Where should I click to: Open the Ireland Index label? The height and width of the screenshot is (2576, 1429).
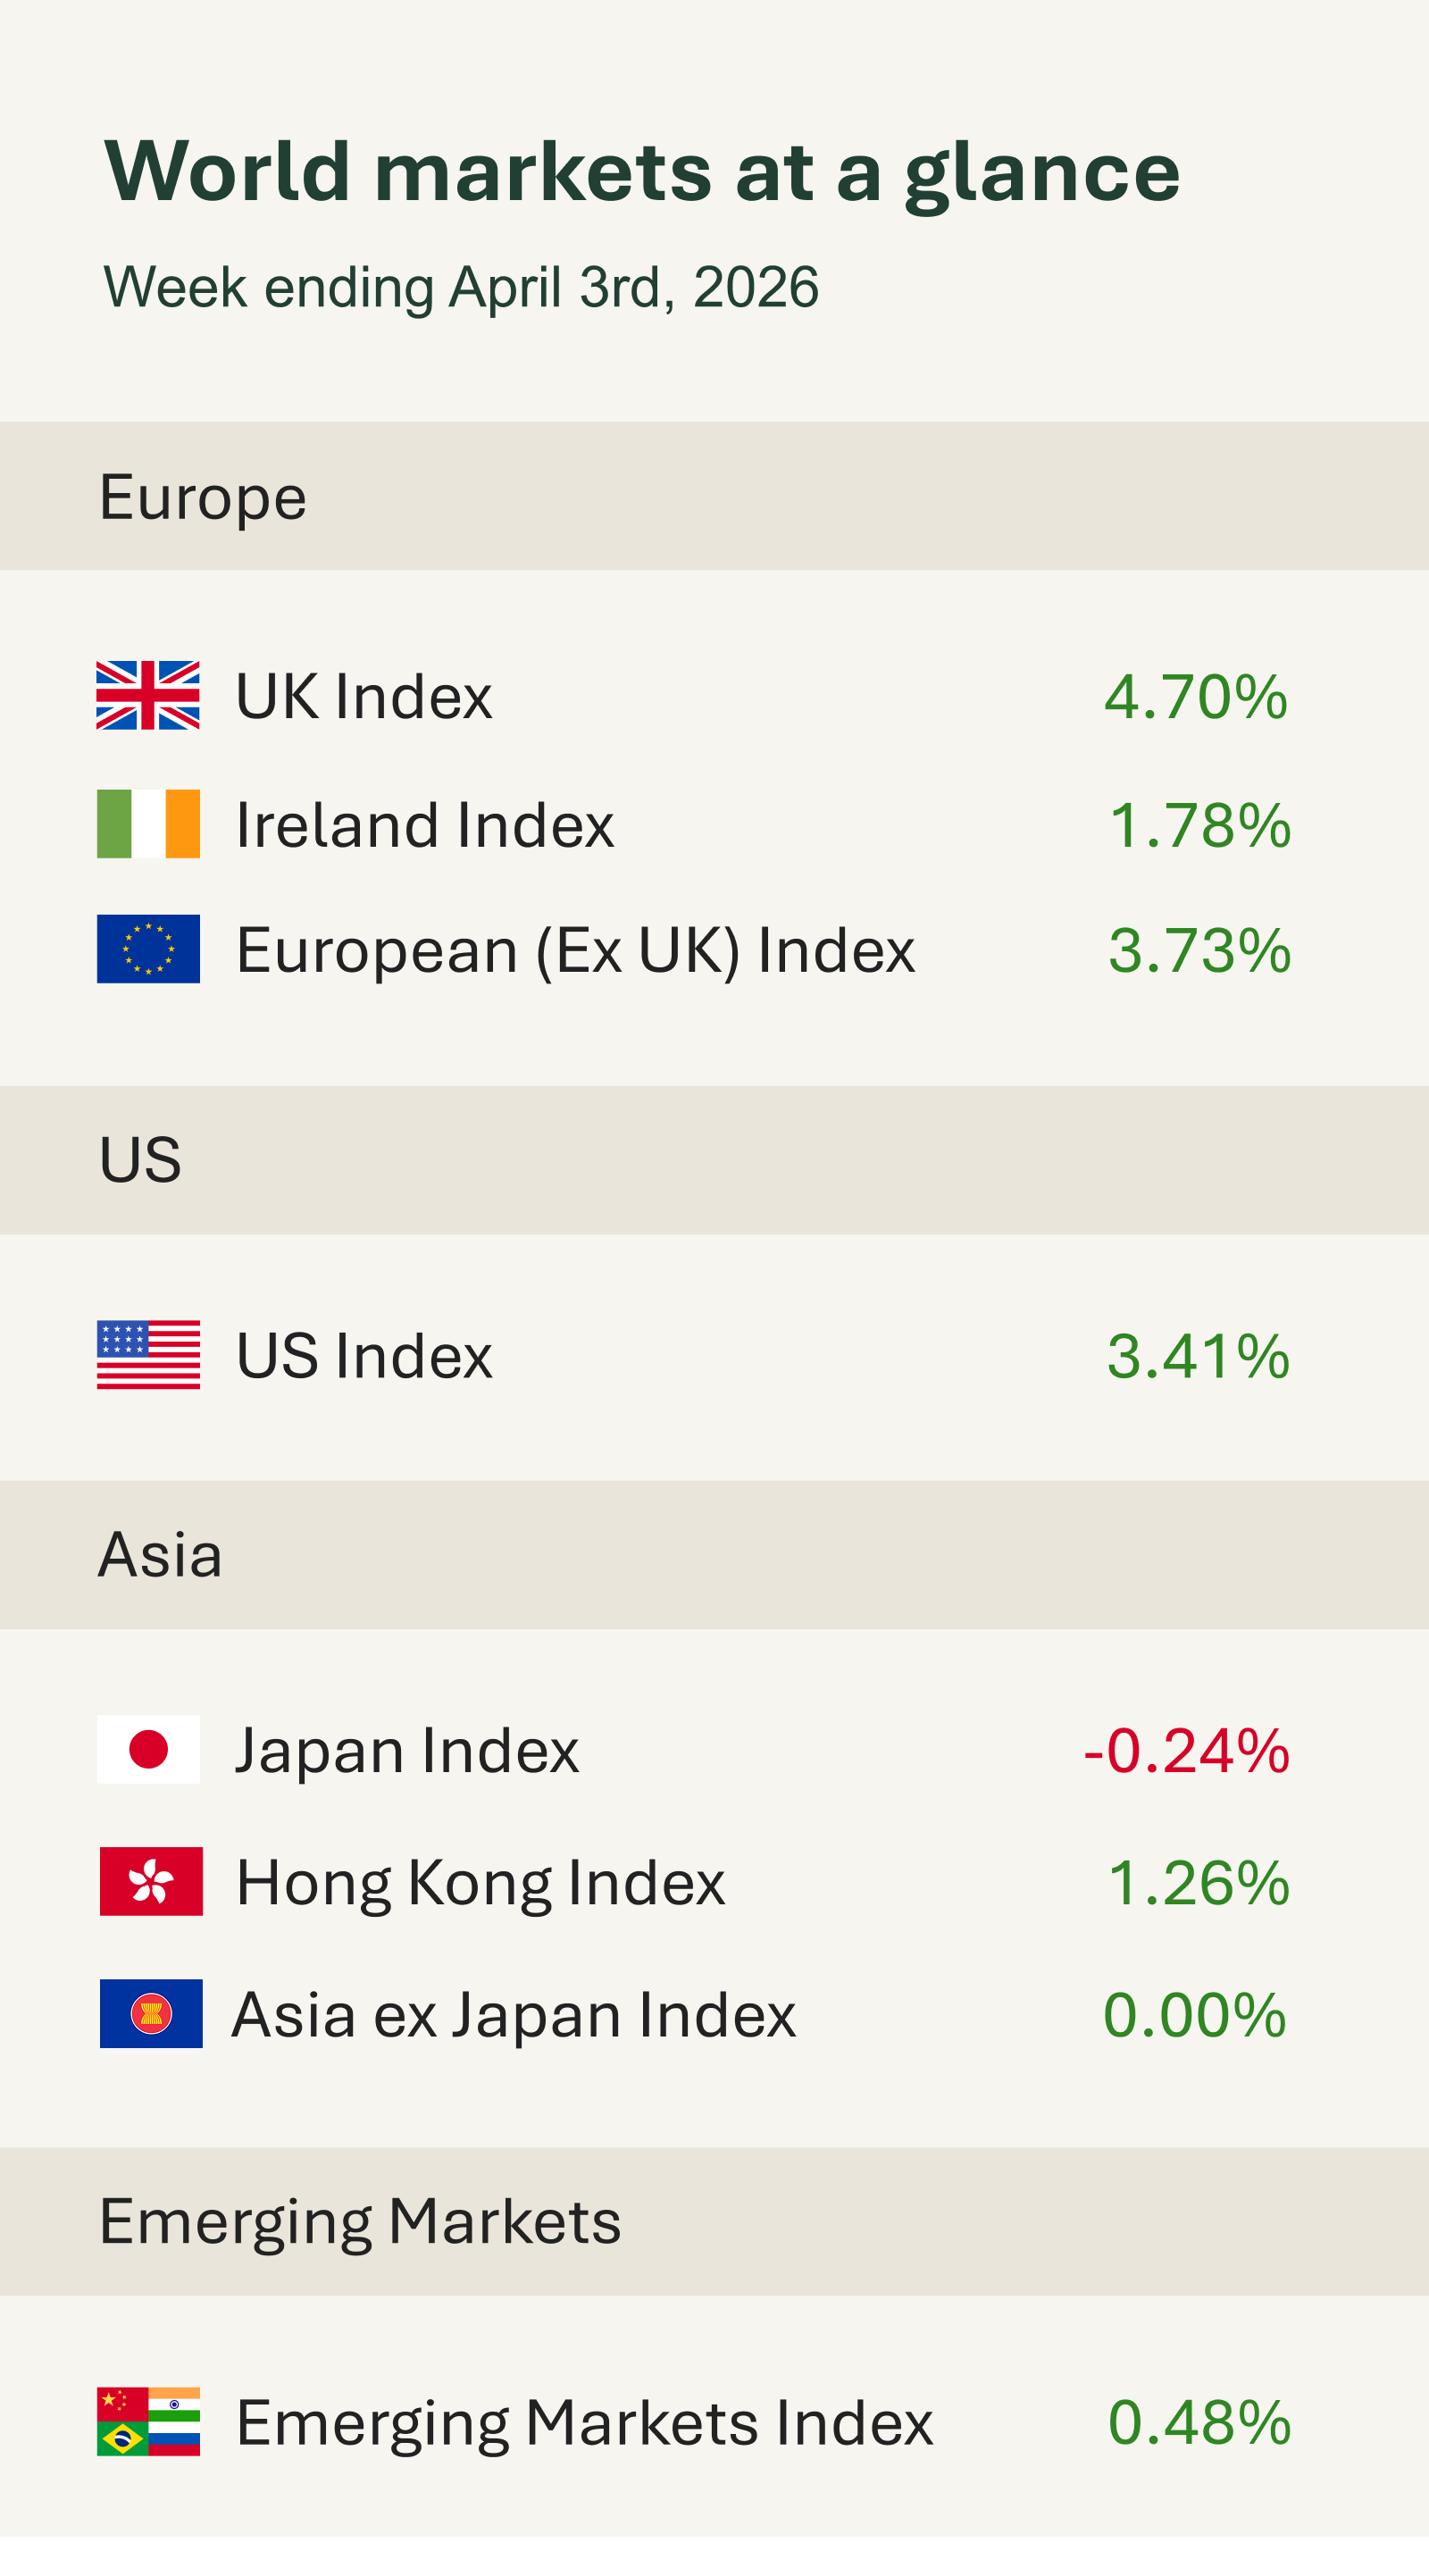tap(425, 825)
